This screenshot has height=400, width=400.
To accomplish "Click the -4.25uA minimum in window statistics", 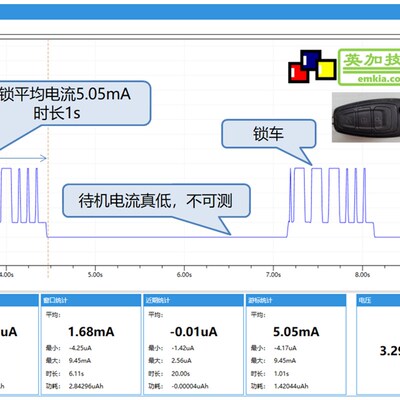I will [x=80, y=348].
